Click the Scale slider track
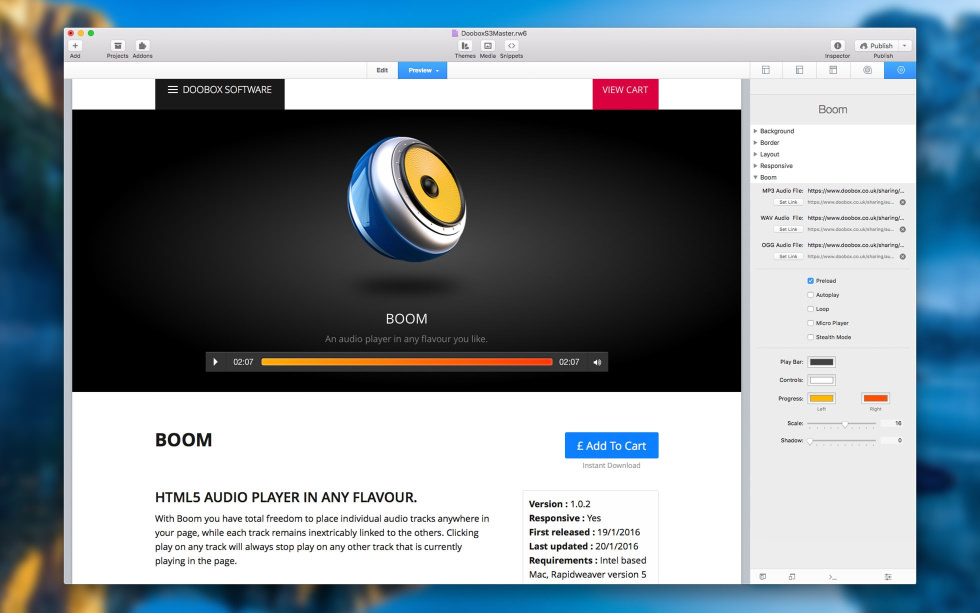 coord(841,424)
